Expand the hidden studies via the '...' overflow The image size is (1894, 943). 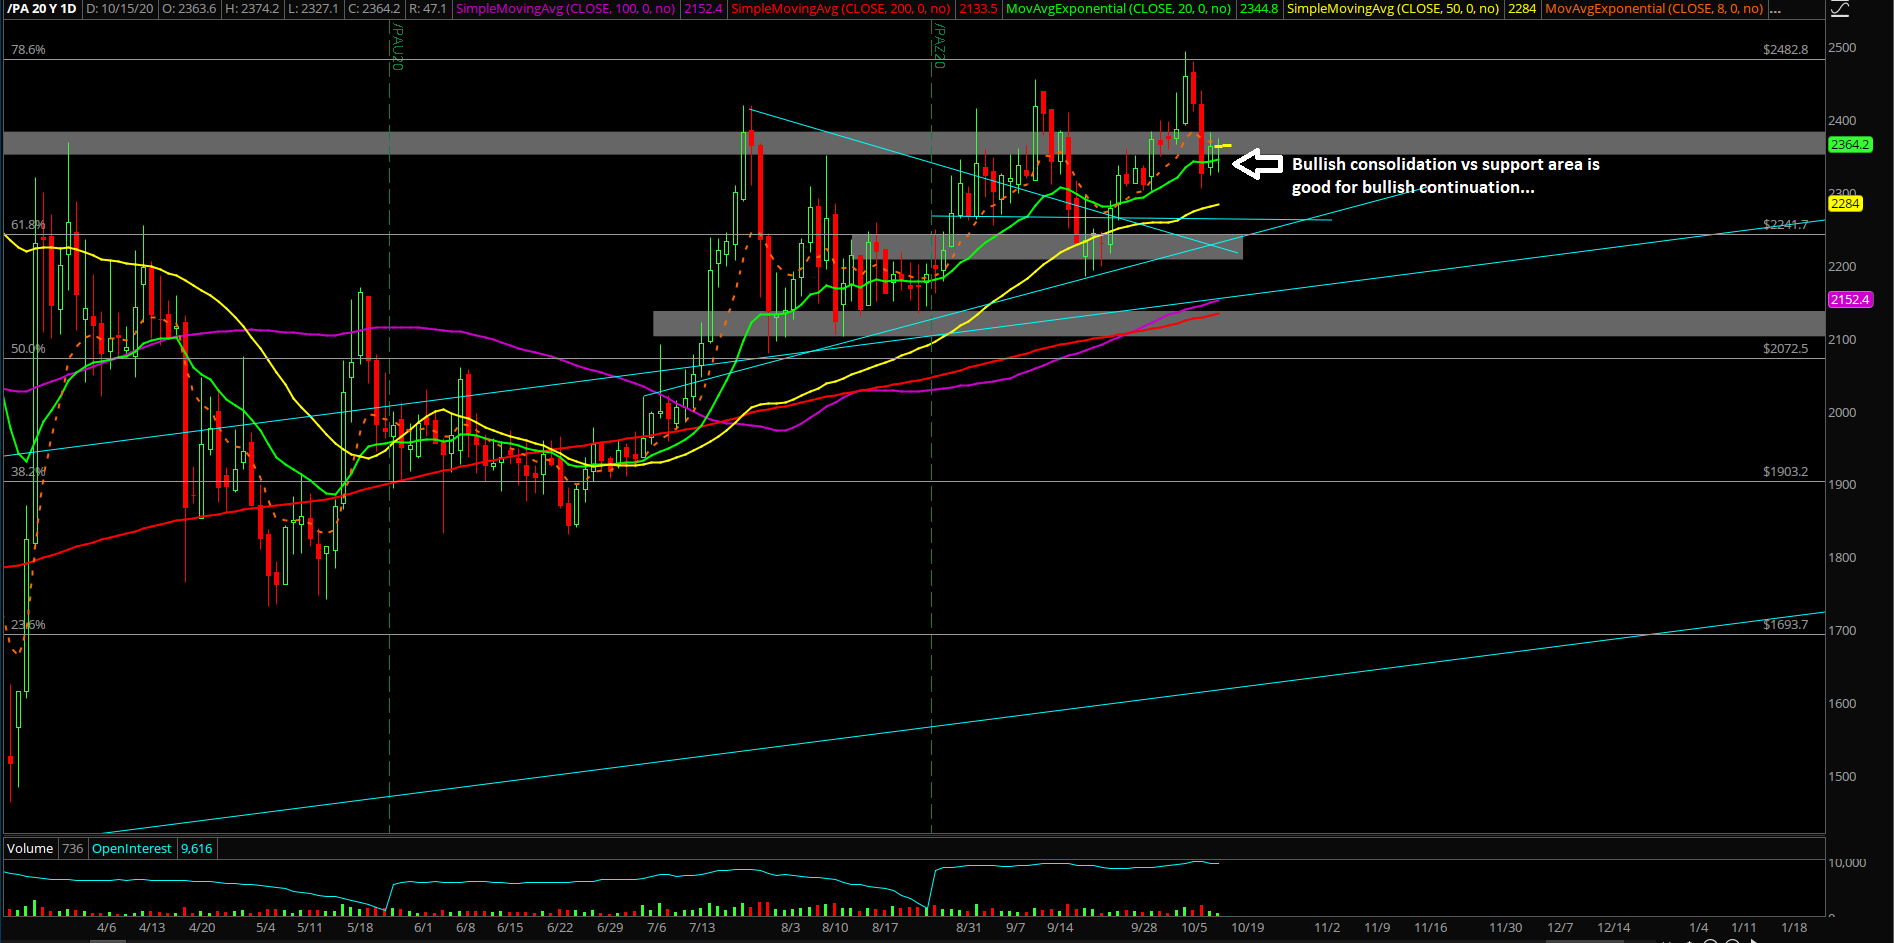click(1774, 9)
